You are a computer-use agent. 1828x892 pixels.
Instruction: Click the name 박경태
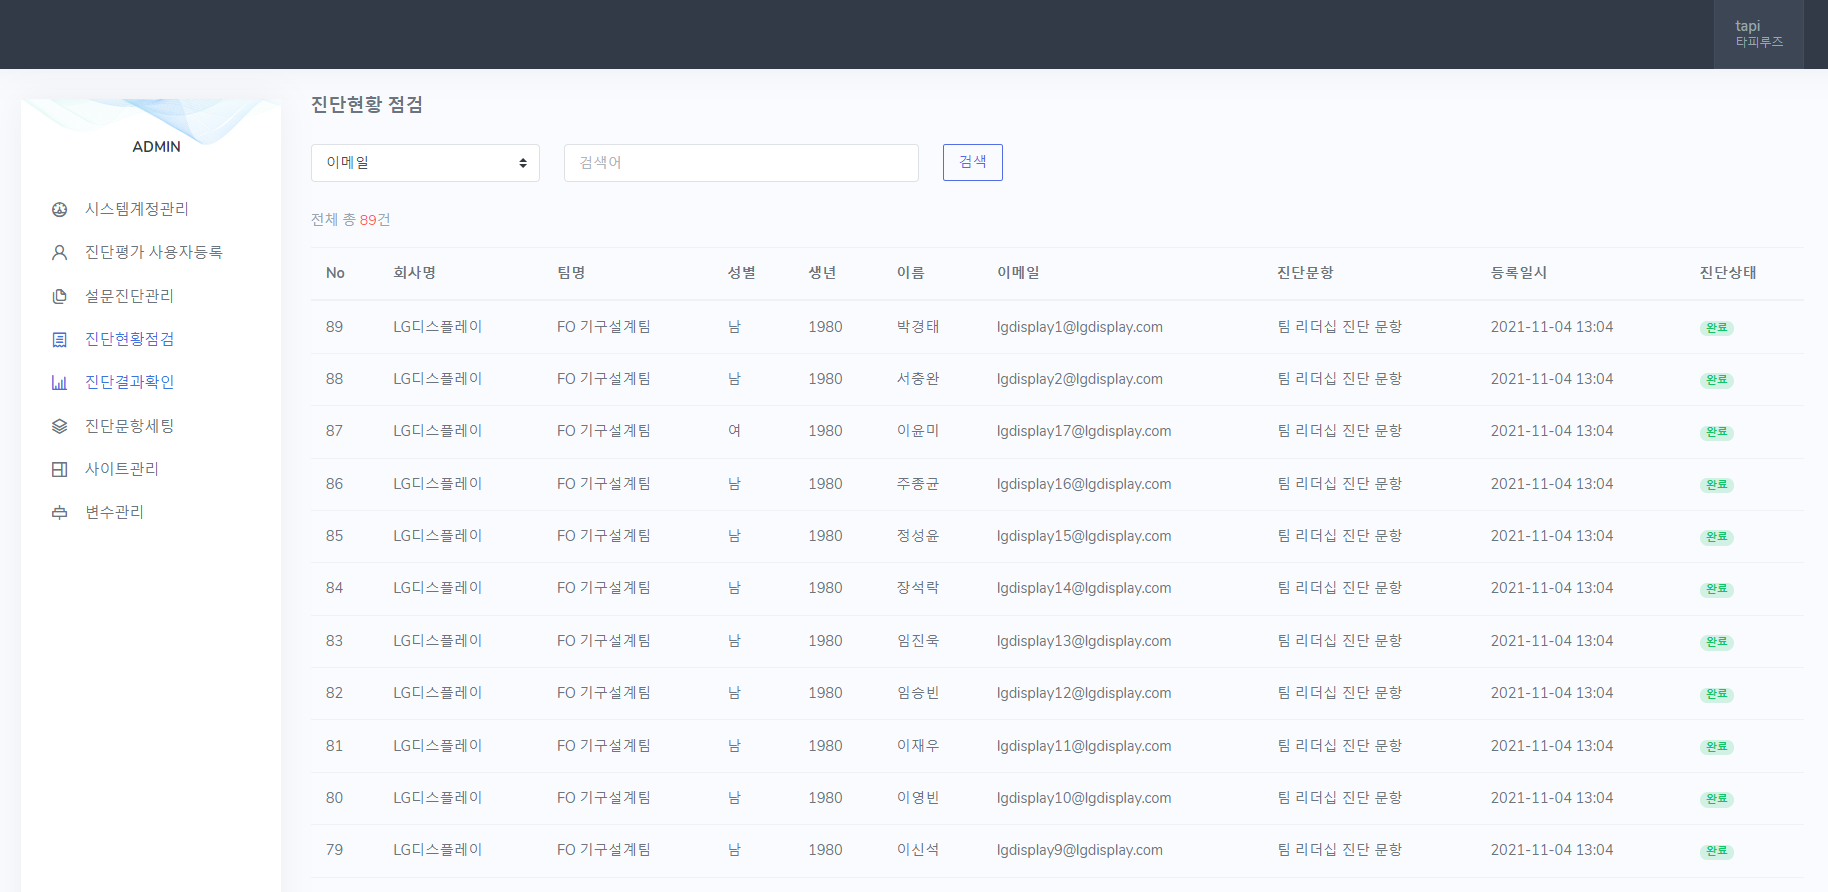point(918,327)
